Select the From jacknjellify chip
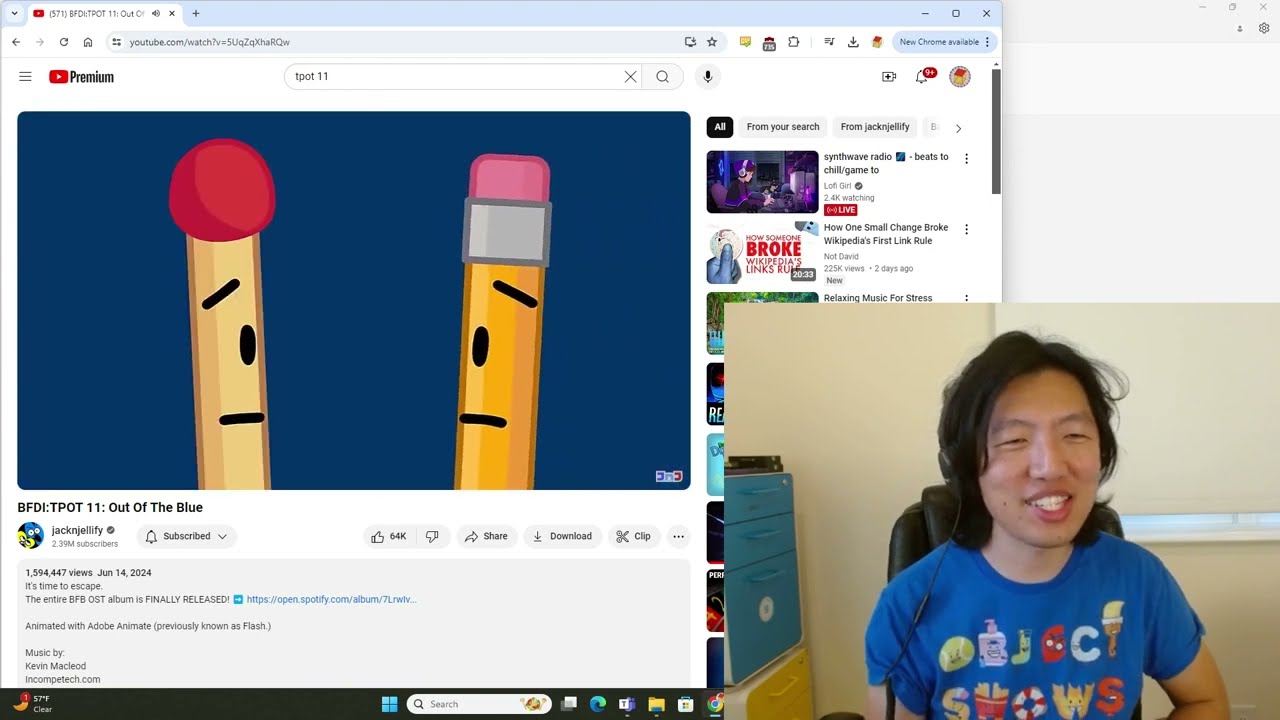 [x=875, y=127]
